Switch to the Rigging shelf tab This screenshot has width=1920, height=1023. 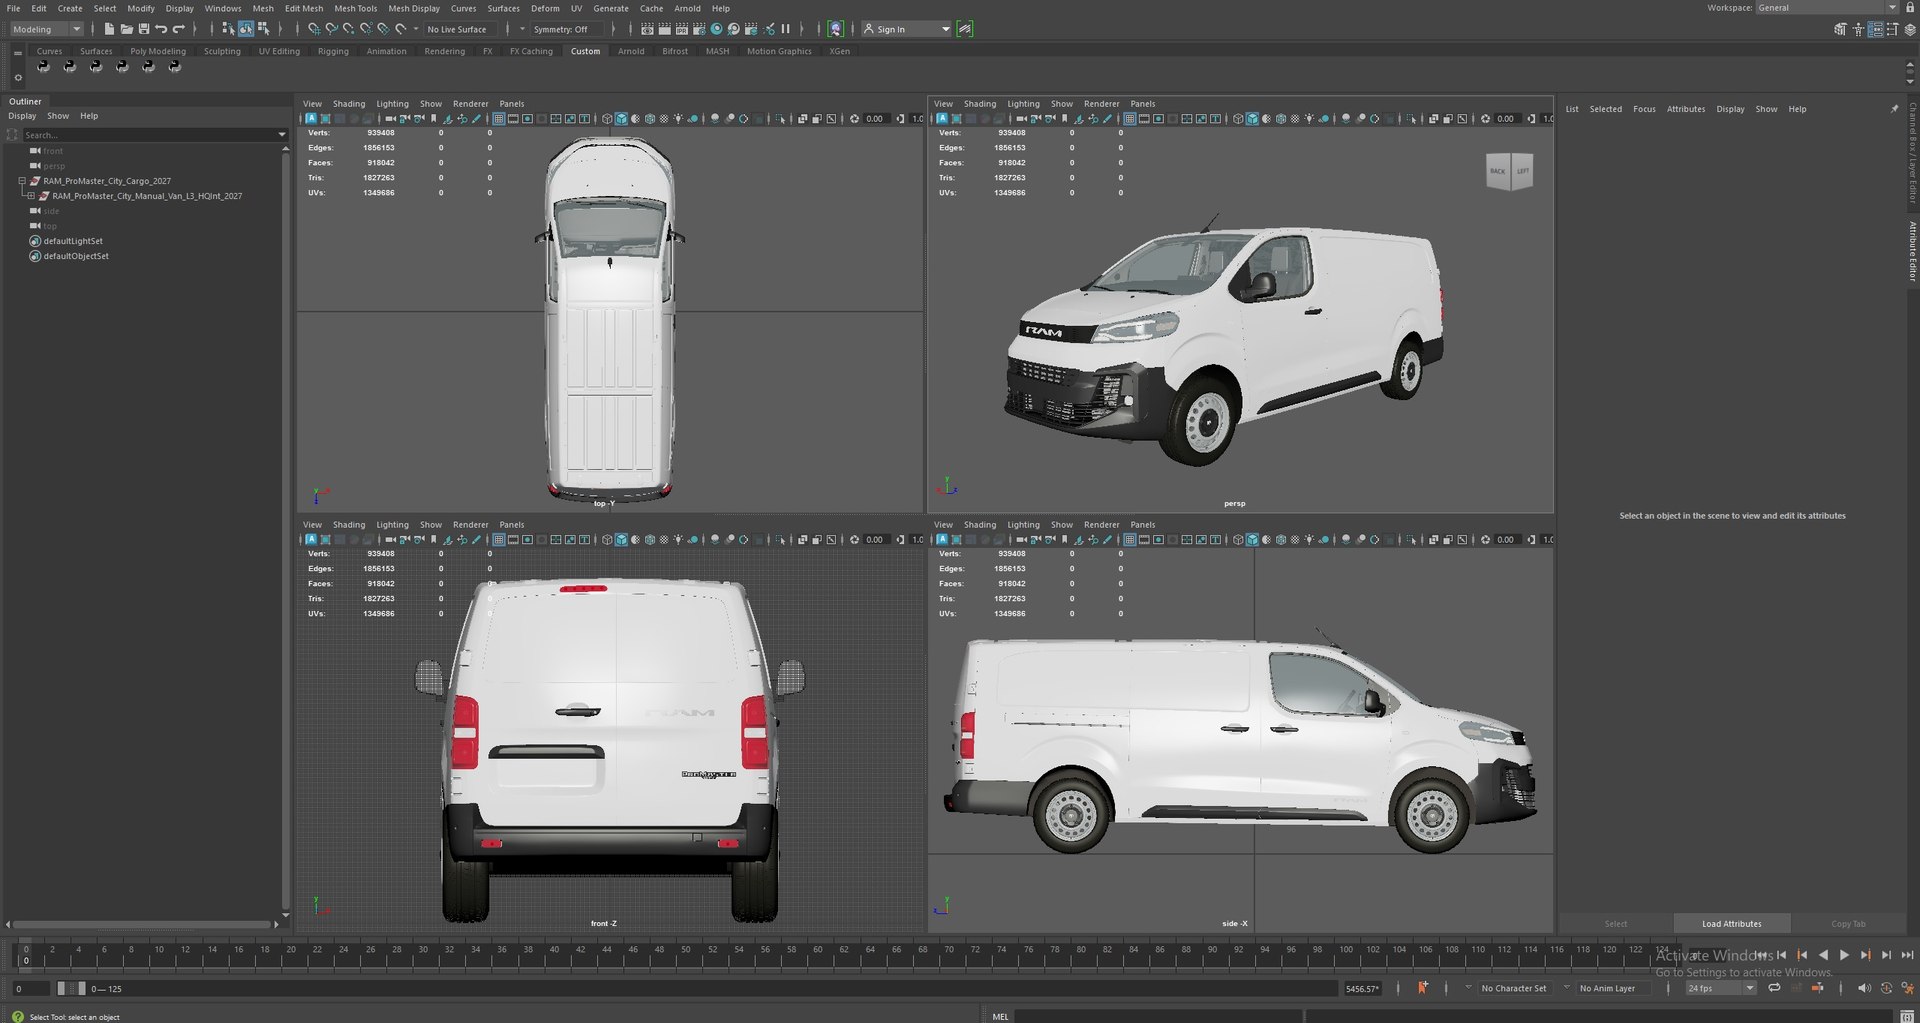(x=333, y=51)
